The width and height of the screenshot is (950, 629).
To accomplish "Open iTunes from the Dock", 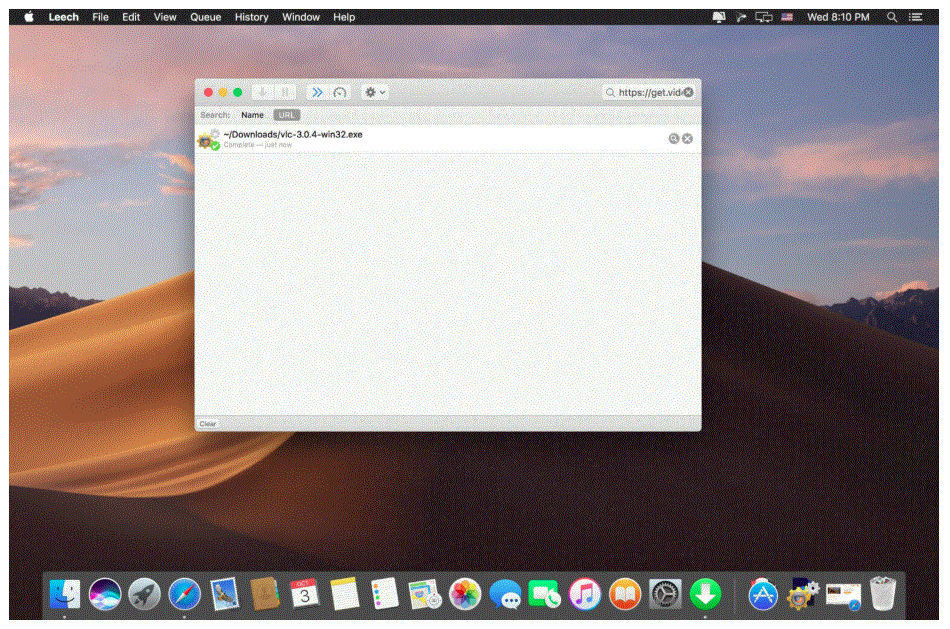I will pyautogui.click(x=585, y=594).
